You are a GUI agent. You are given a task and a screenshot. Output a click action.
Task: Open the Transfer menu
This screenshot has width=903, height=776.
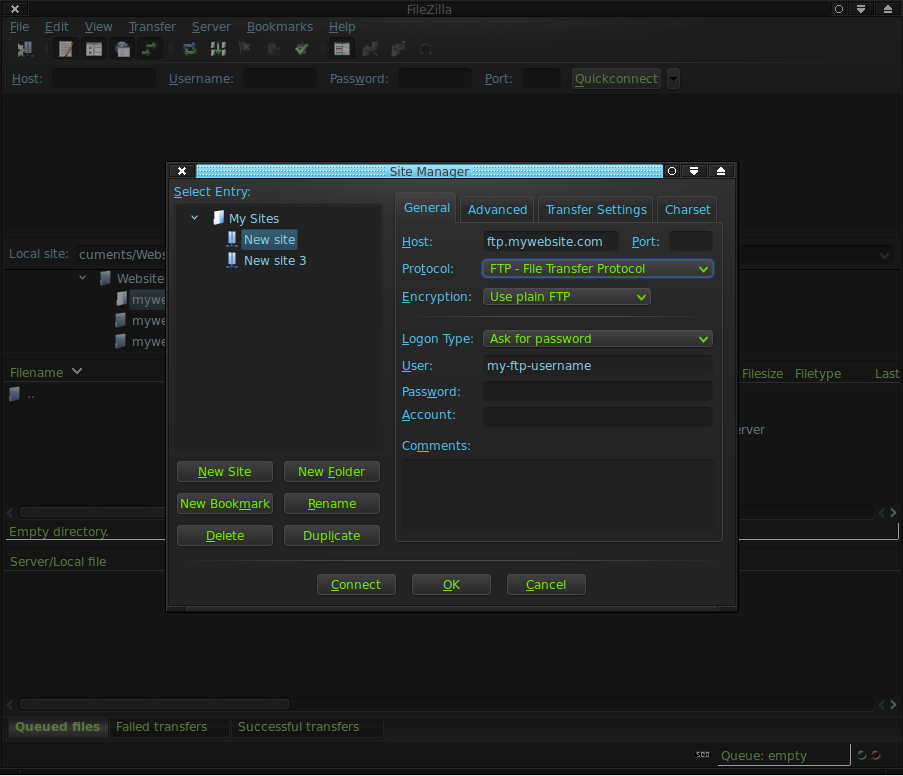(x=152, y=27)
